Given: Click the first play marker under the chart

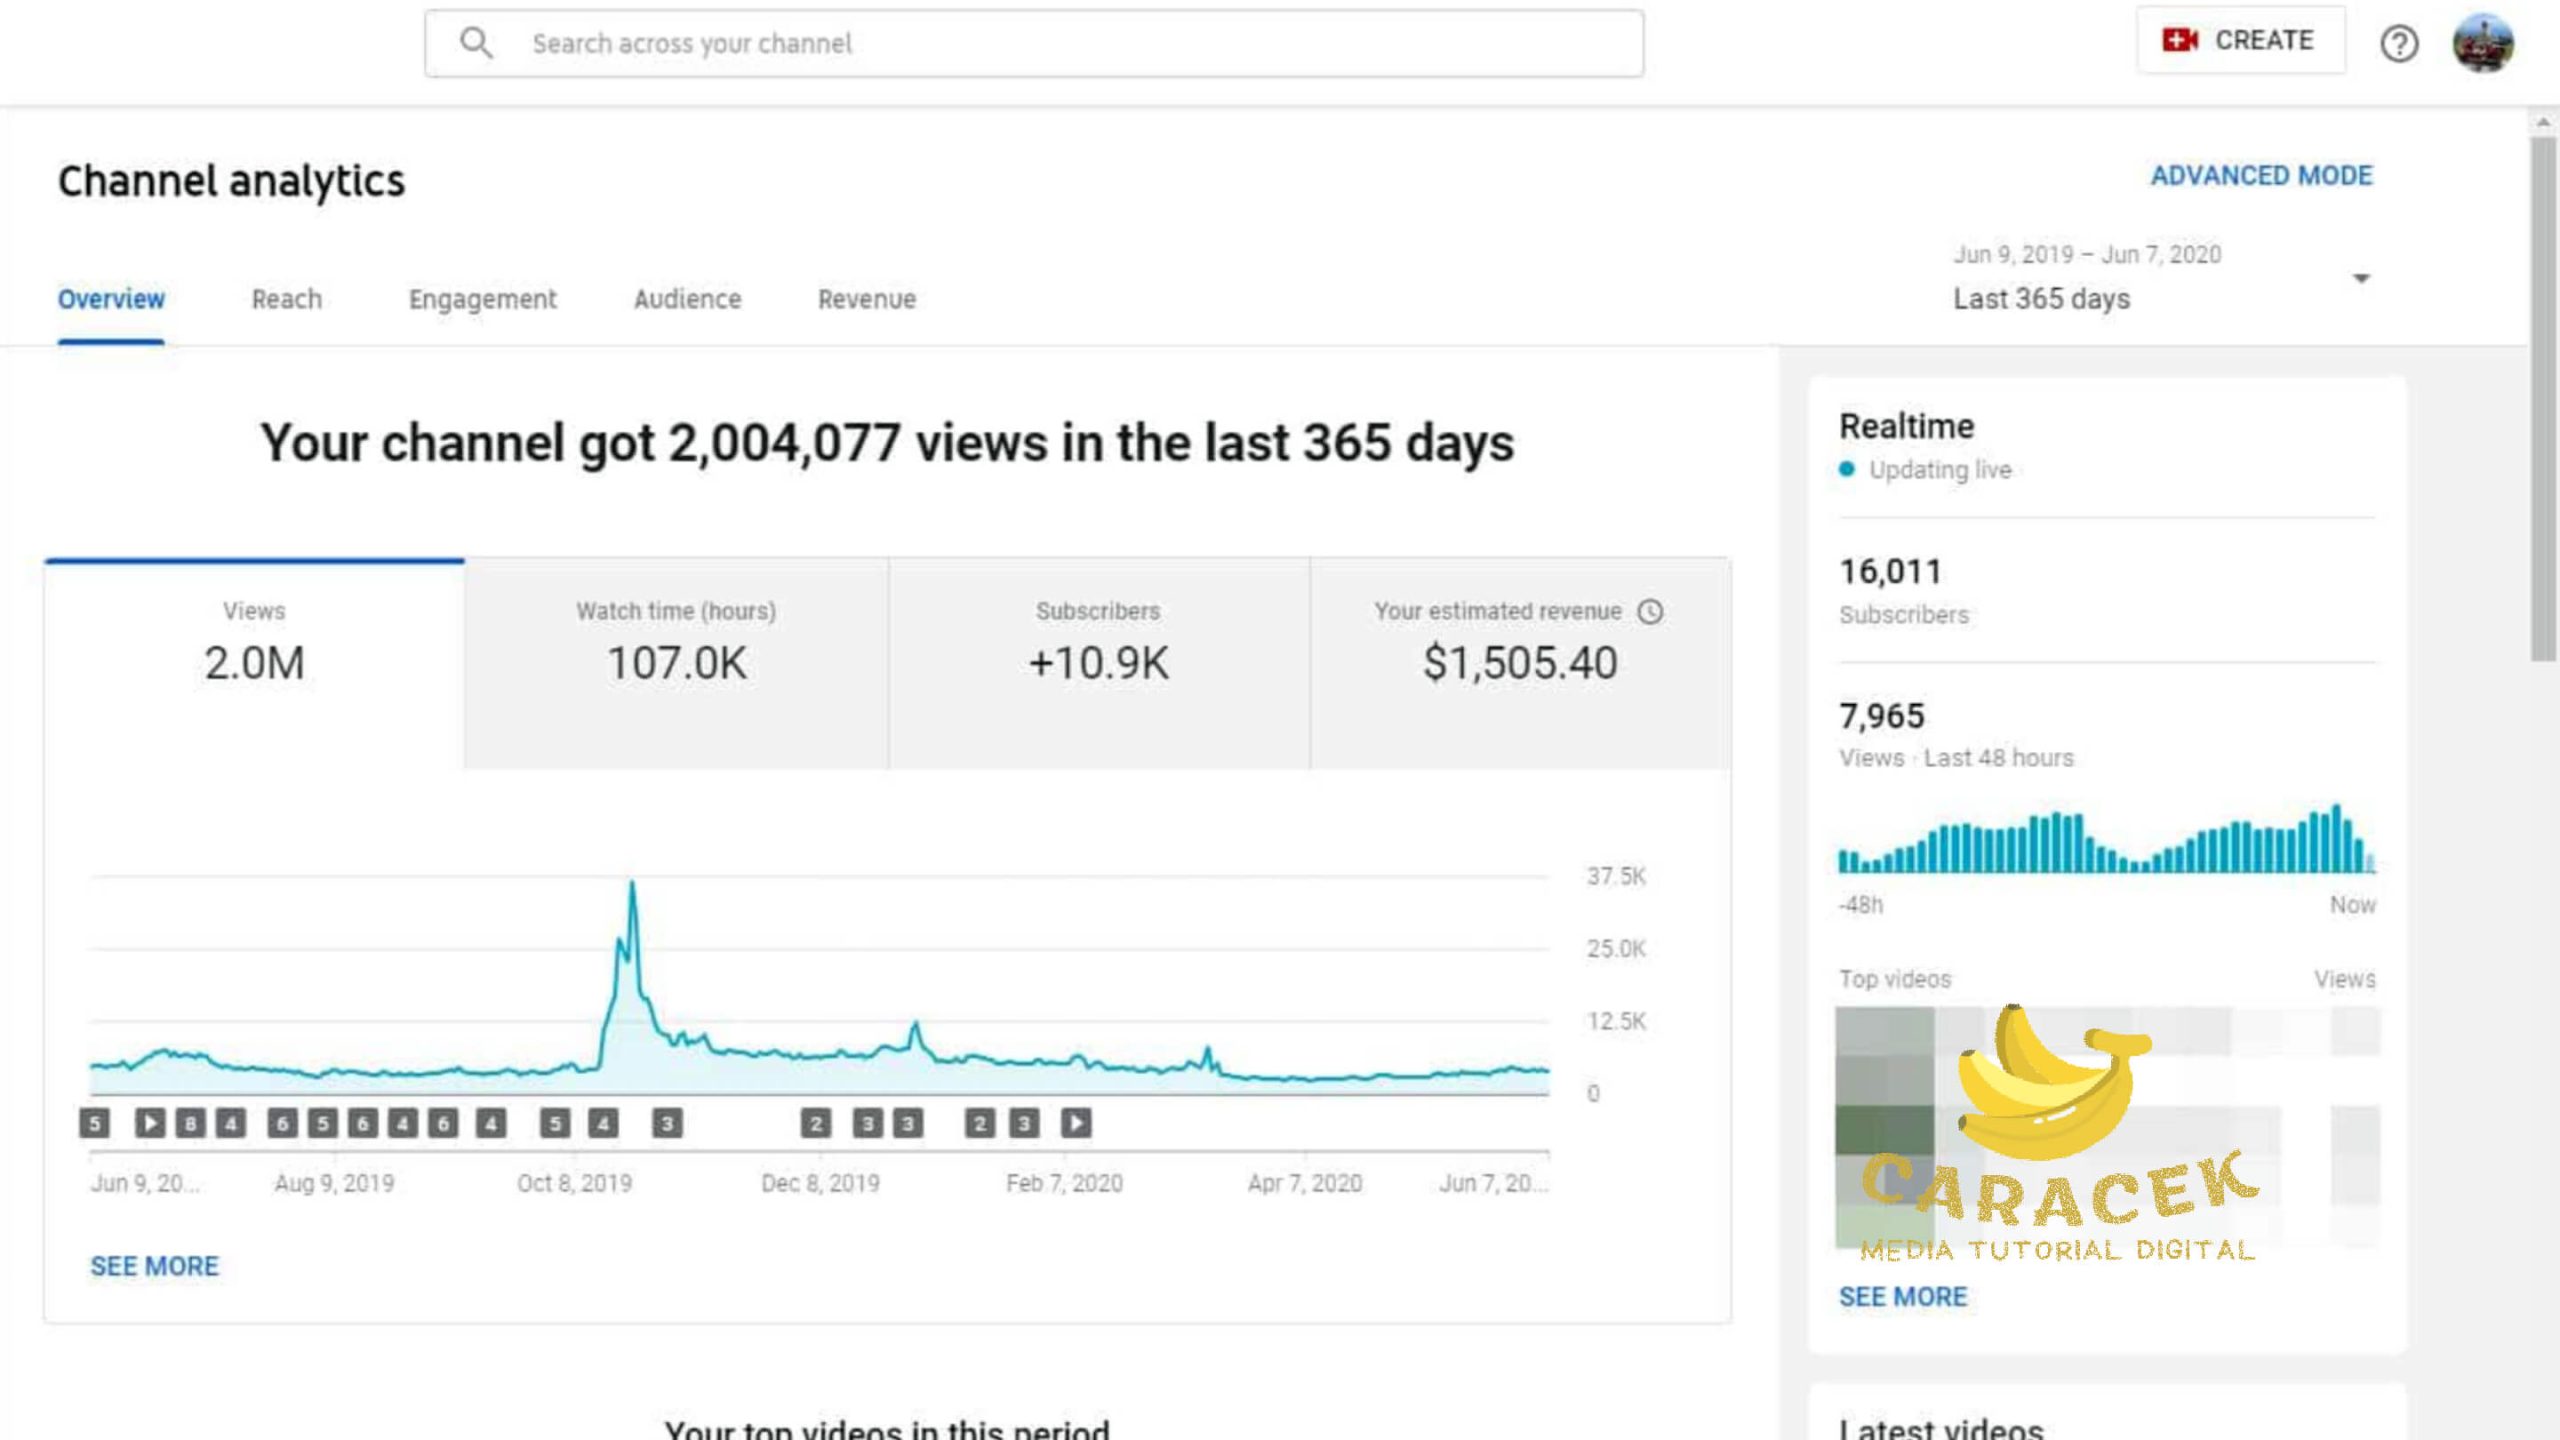Looking at the screenshot, I should coord(150,1123).
